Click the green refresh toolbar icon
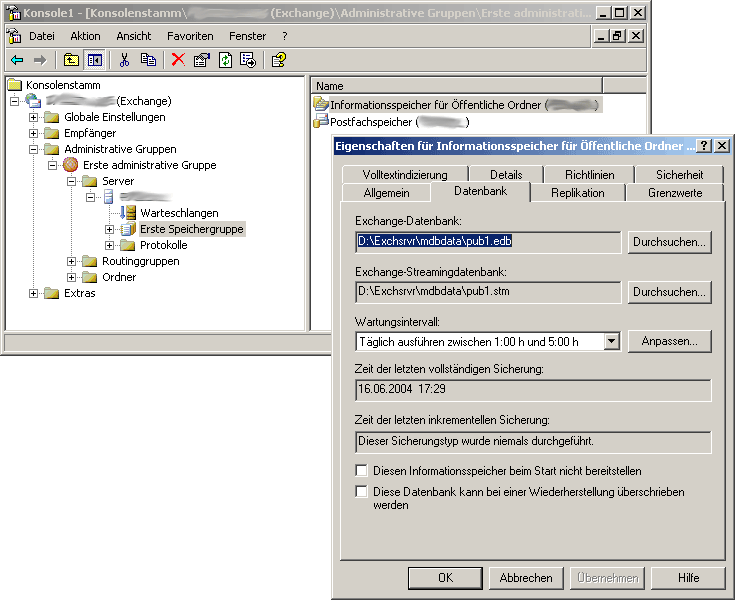 point(225,60)
